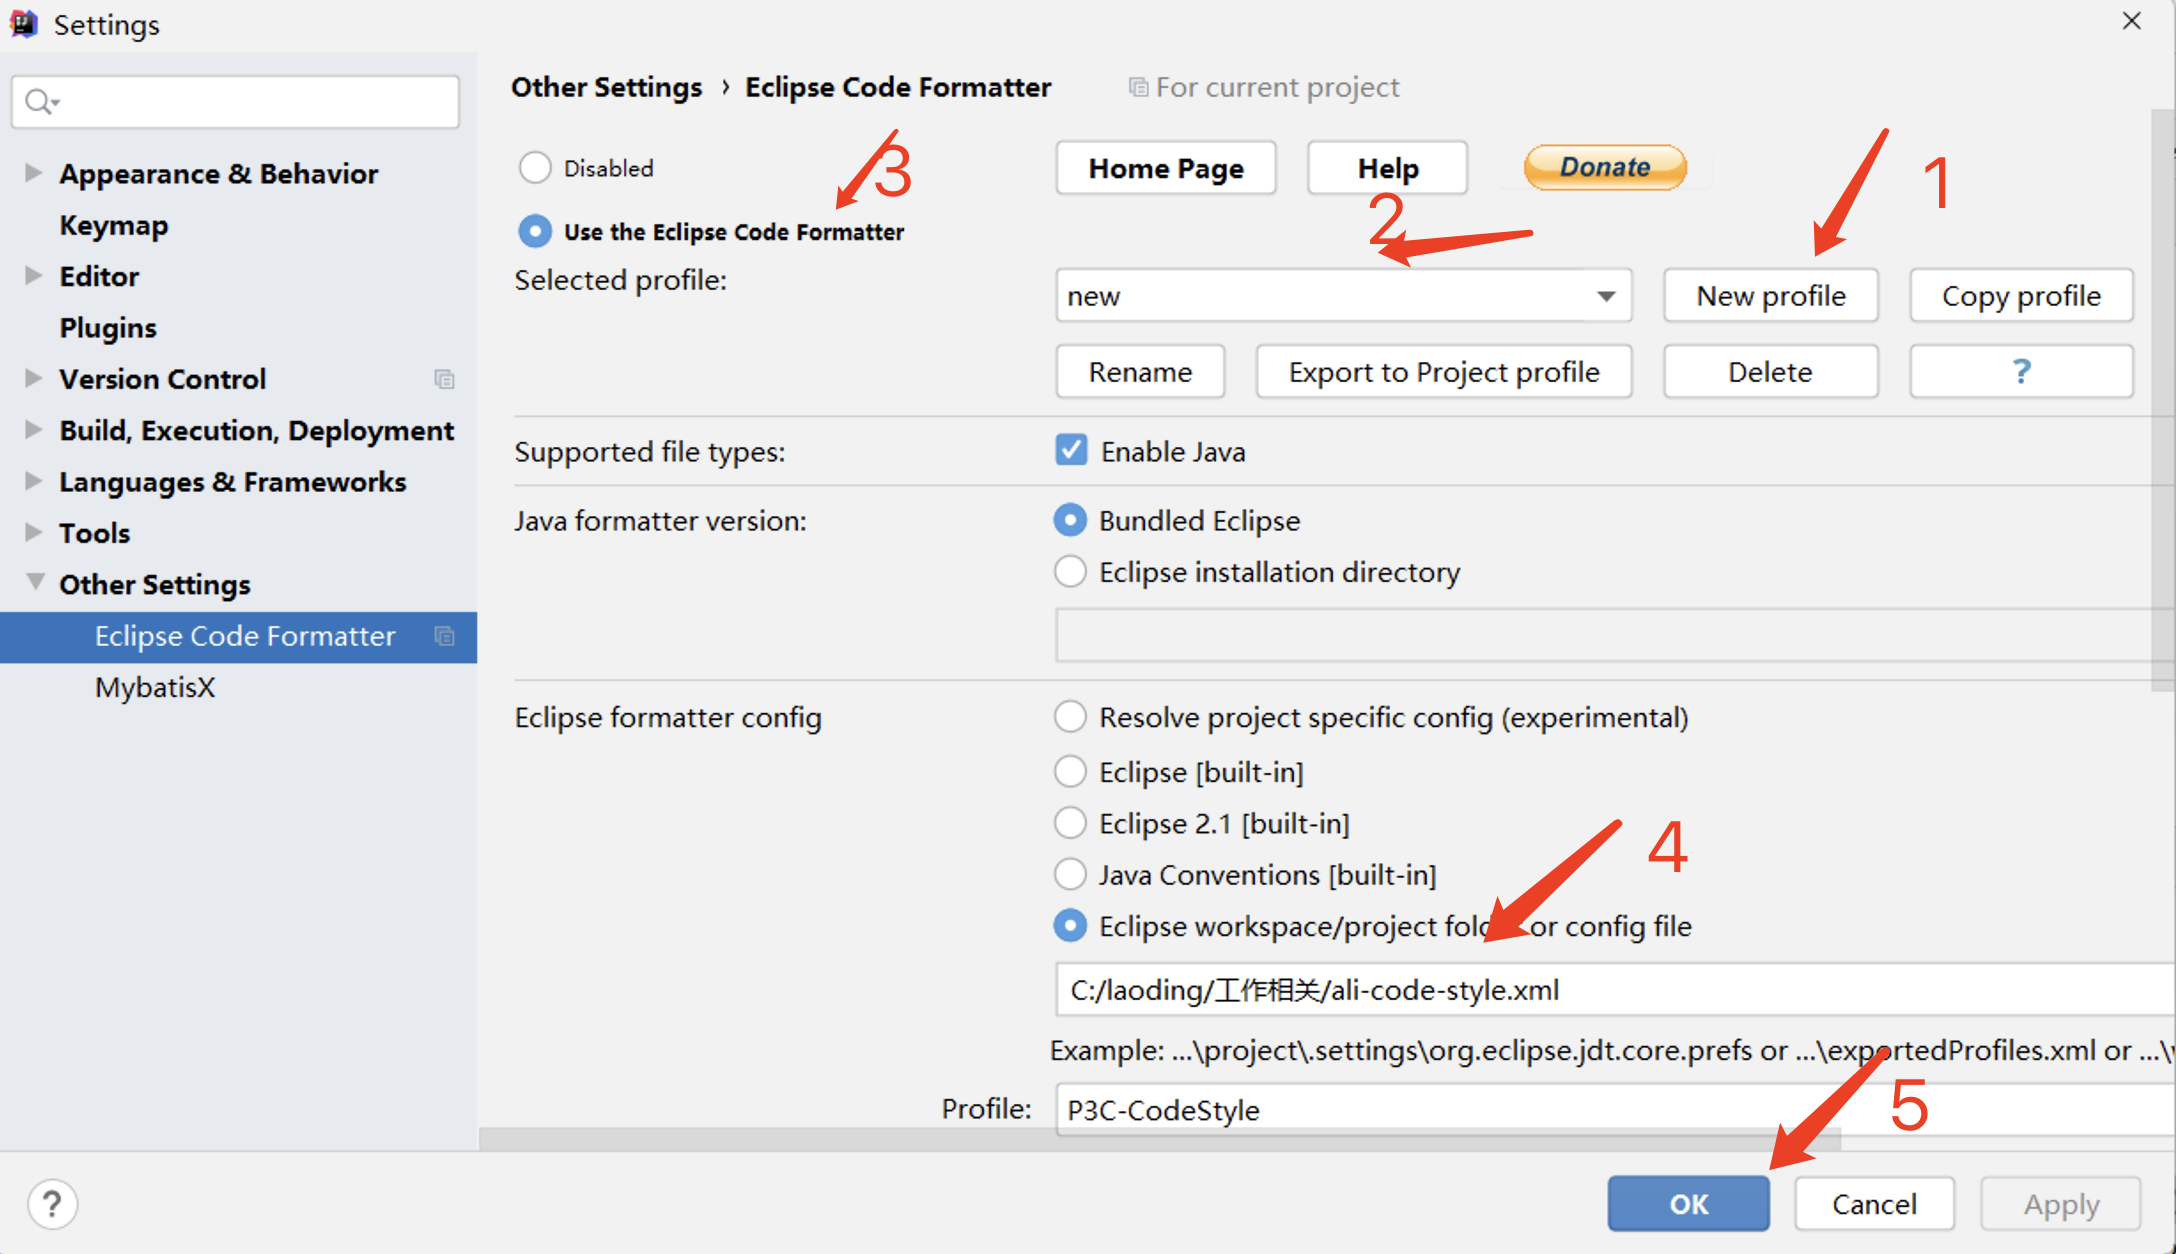This screenshot has height=1254, width=2176.
Task: Click the vertical scrollbar on the right
Action: pyautogui.click(x=2164, y=400)
